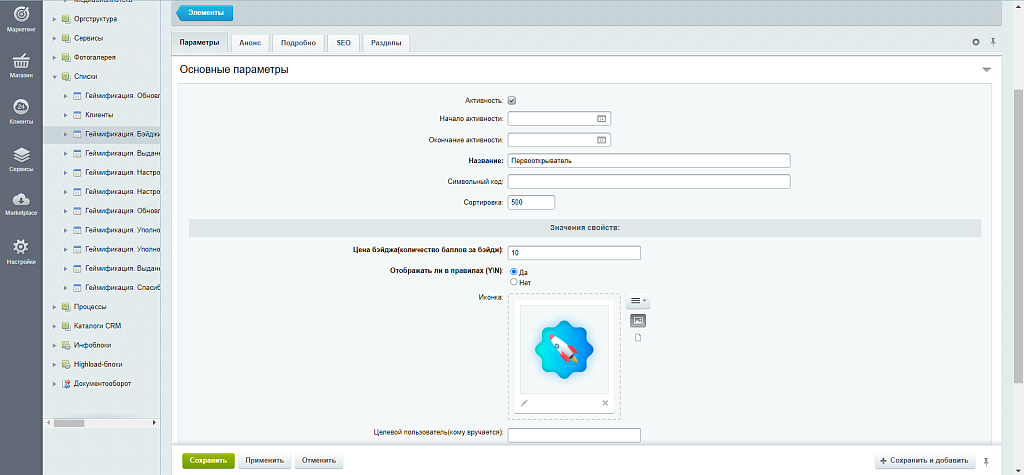1024x475 pixels.
Task: Remove the badge image with X icon
Action: coord(605,403)
